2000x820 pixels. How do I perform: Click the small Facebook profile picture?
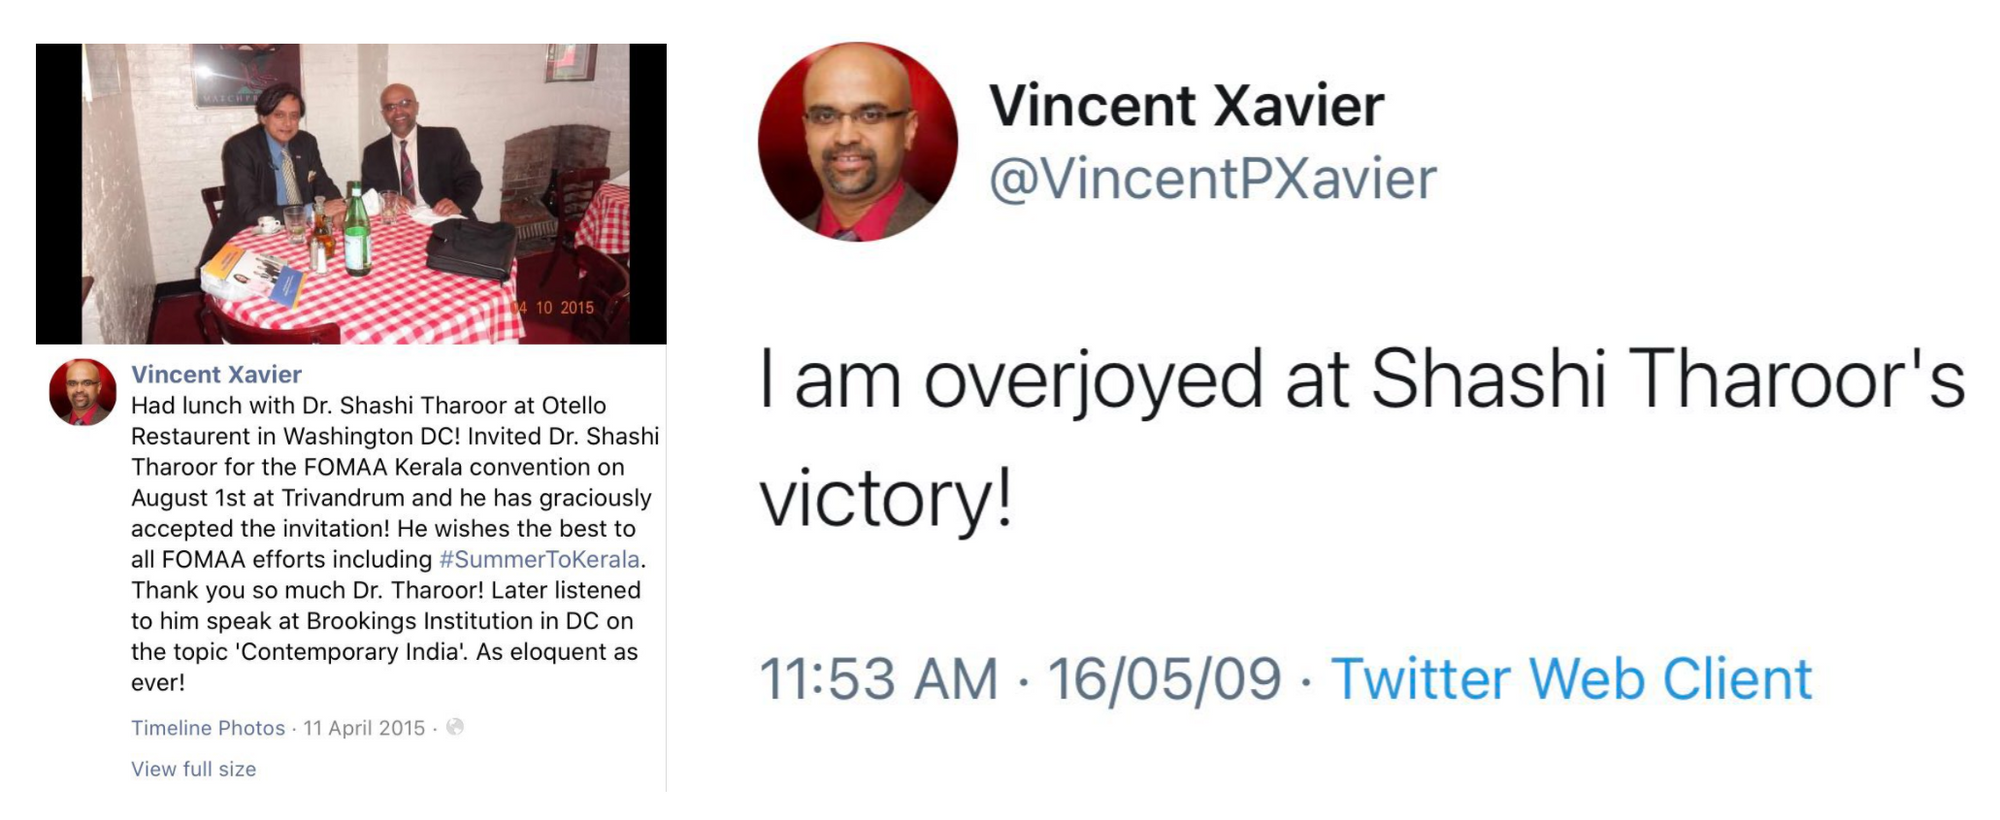(83, 392)
